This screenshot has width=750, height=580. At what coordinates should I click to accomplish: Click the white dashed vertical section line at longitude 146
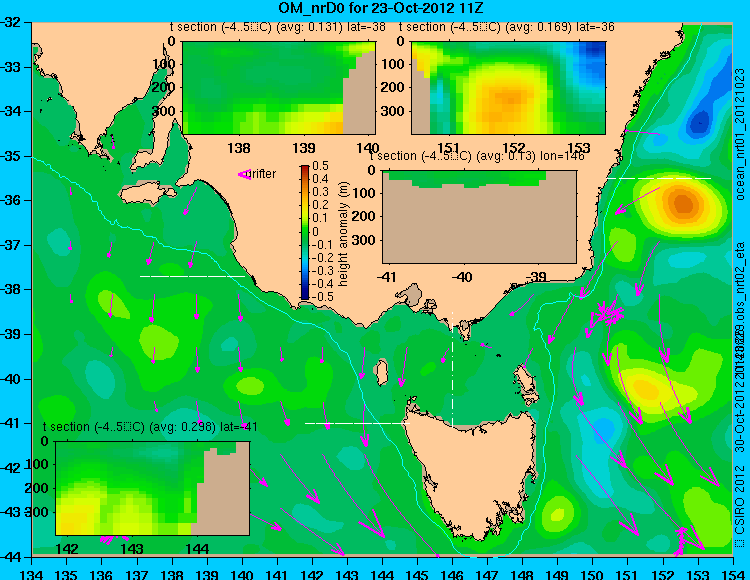point(452,369)
